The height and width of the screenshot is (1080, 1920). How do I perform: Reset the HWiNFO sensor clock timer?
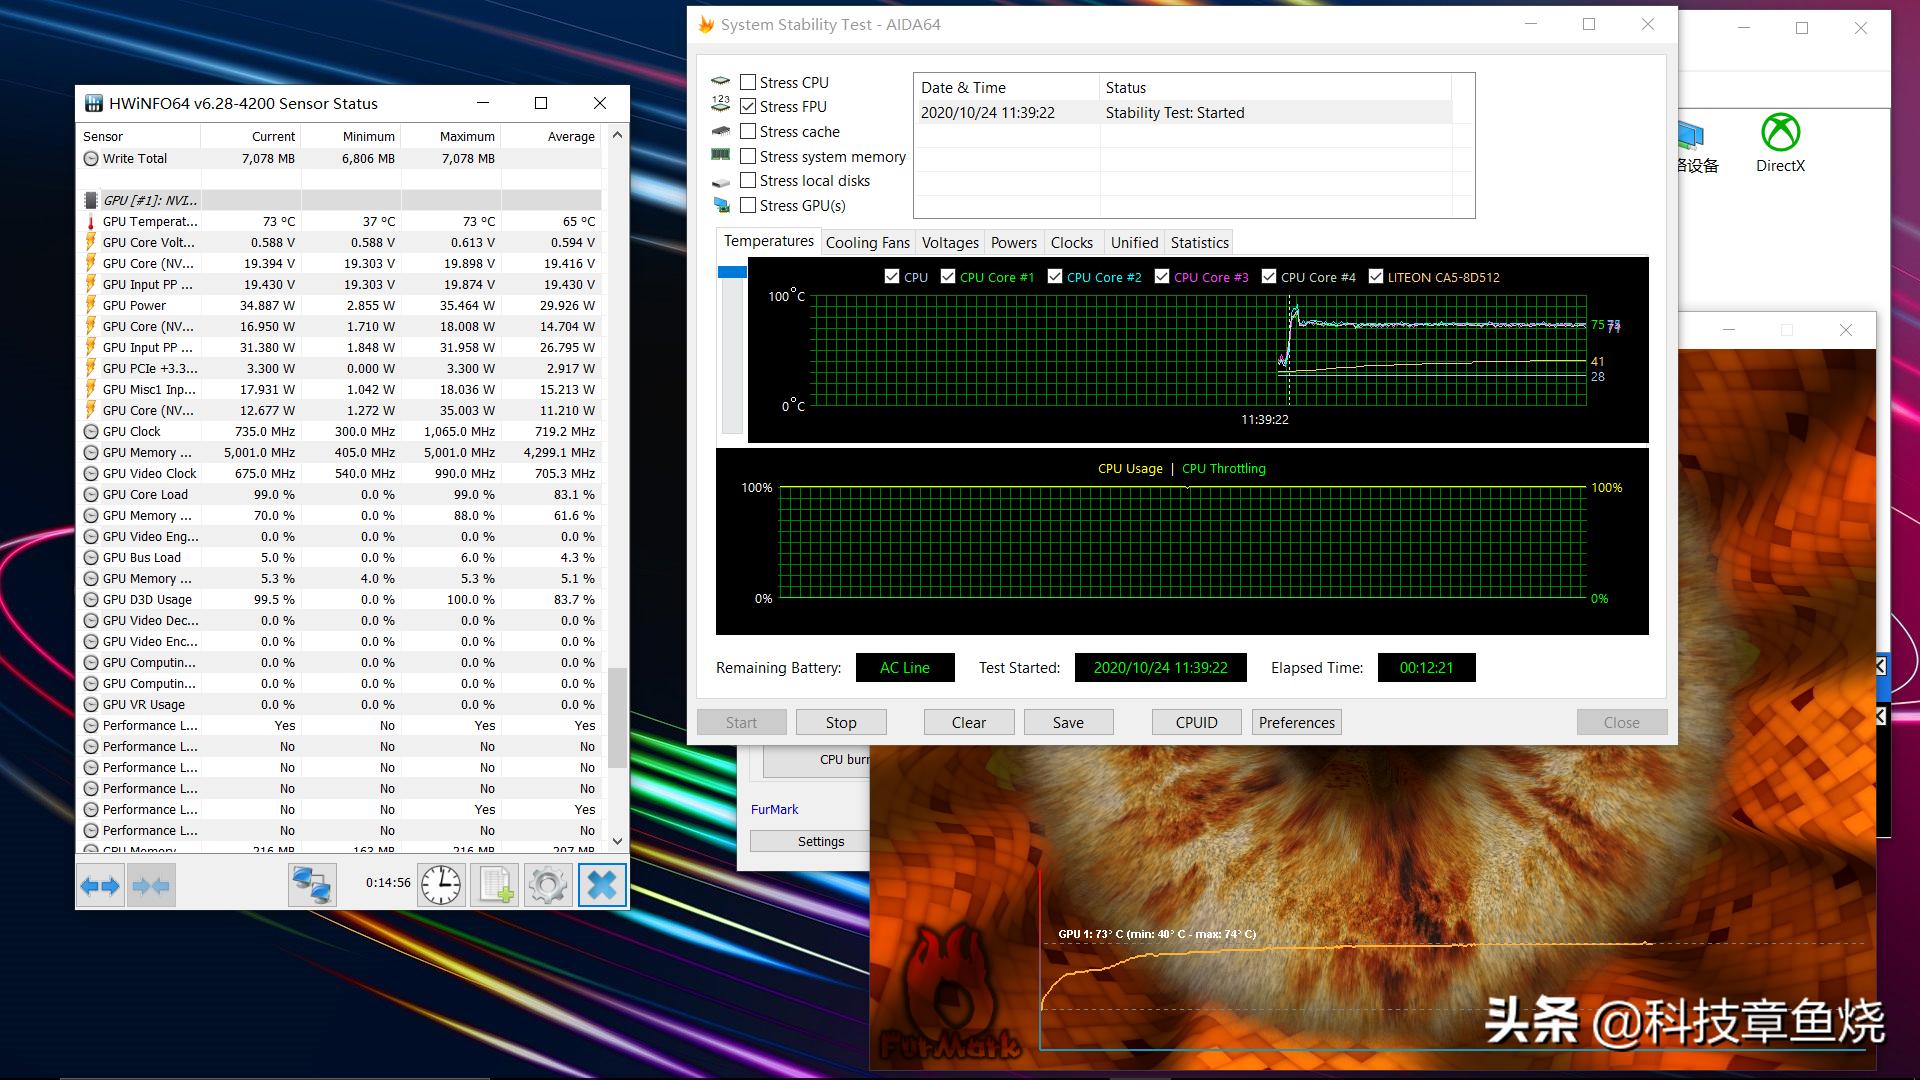pos(441,885)
